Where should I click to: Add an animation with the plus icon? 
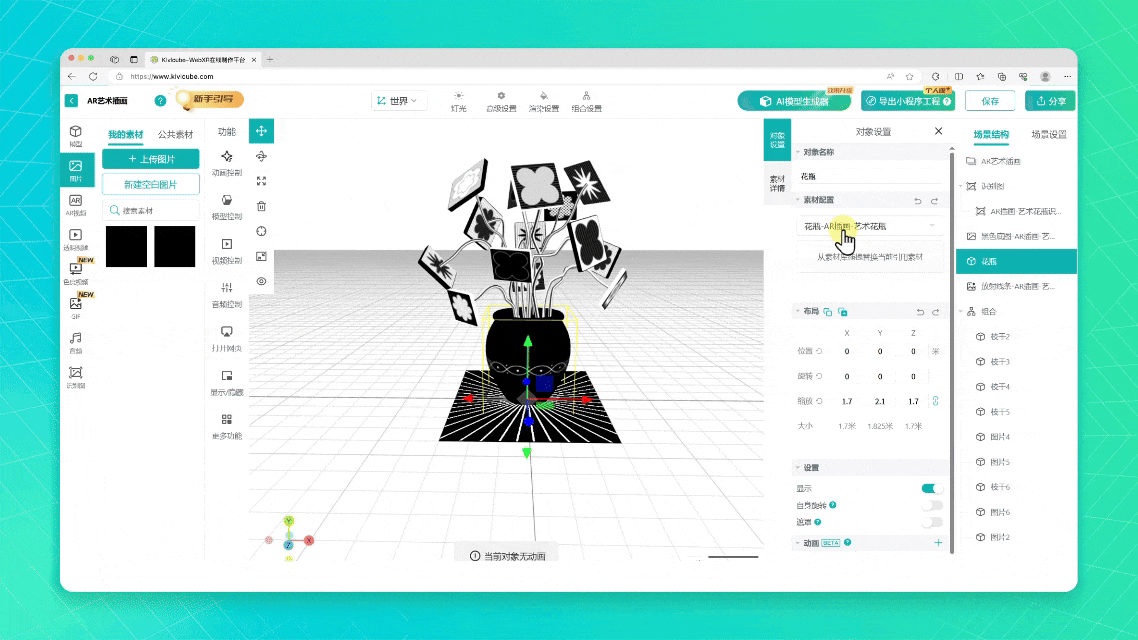pos(937,543)
